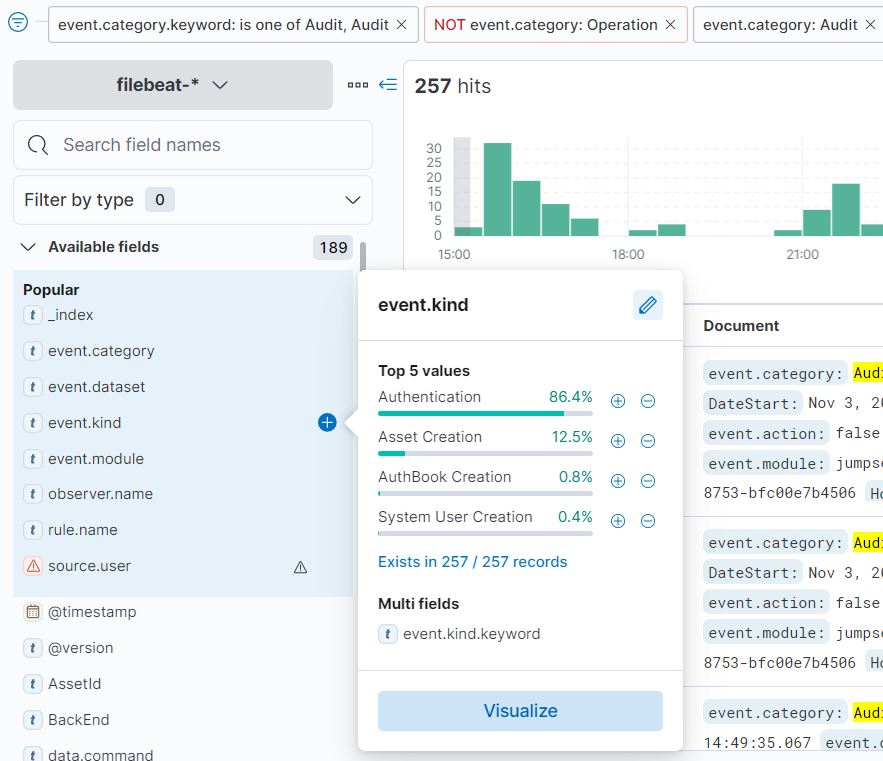Remove the event.category.keyword Audit filter
Image resolution: width=883 pixels, height=761 pixels.
click(402, 25)
